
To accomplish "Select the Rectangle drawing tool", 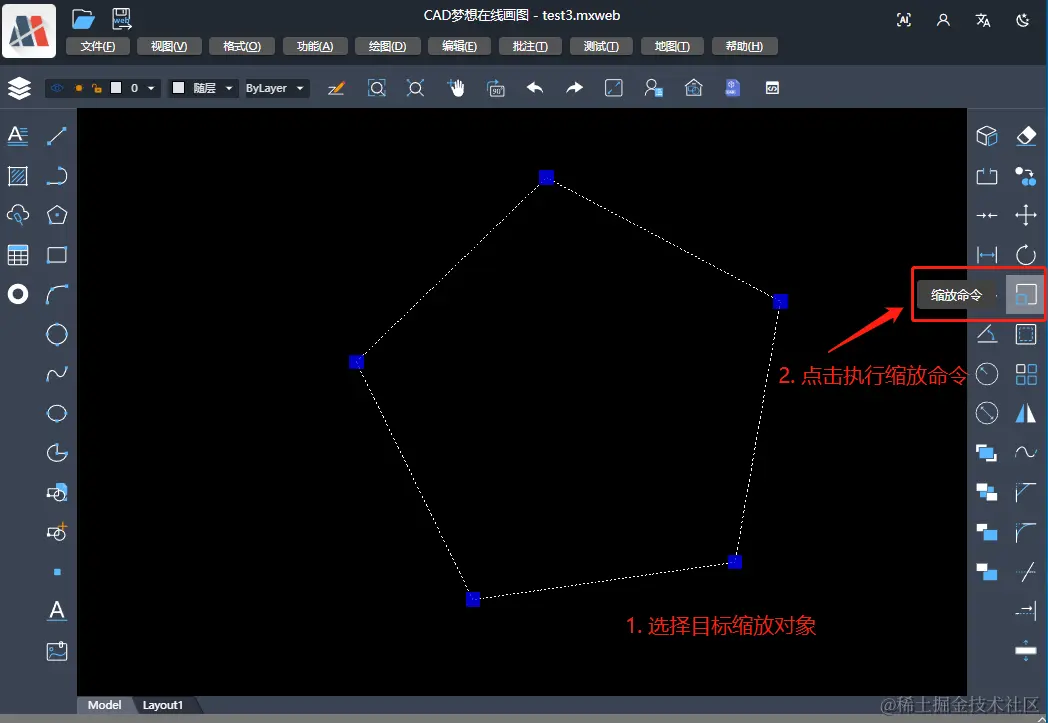I will (x=57, y=255).
